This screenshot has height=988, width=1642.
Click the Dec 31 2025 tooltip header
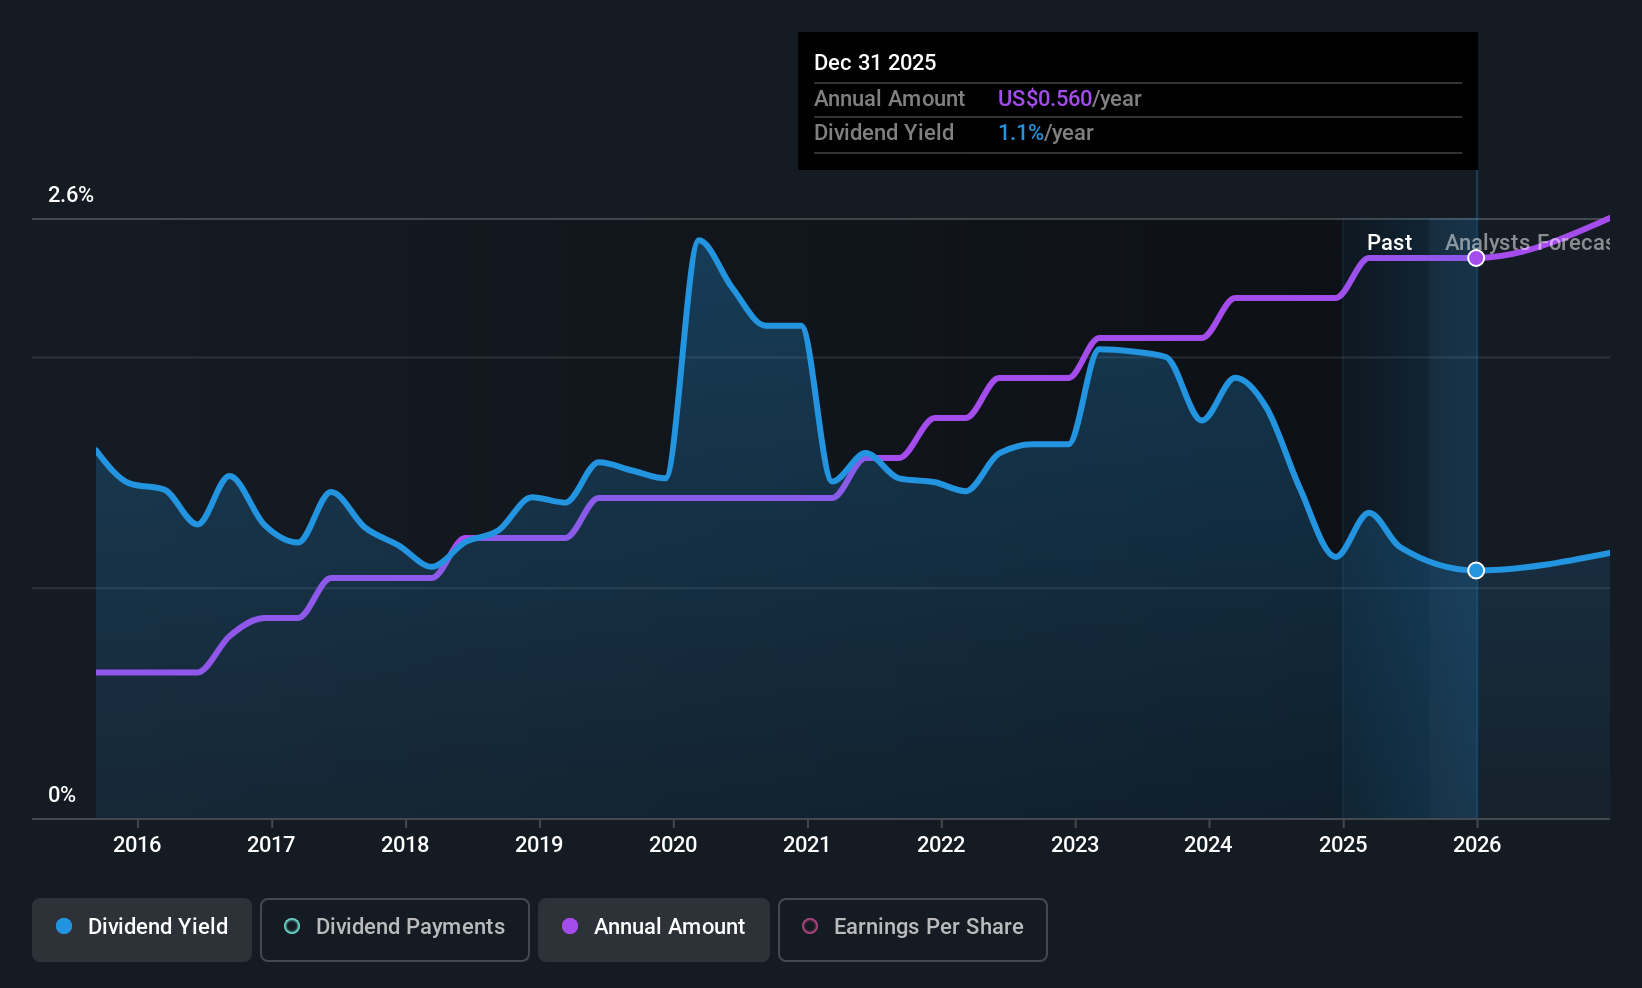(x=875, y=62)
